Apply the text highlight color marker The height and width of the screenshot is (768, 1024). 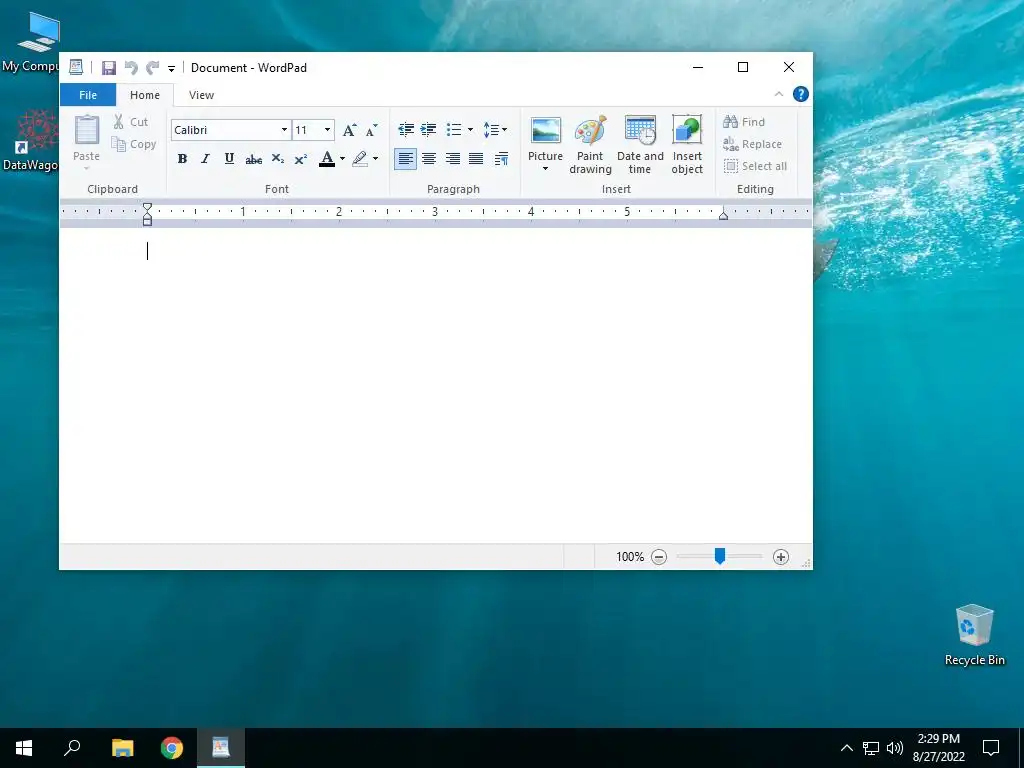coord(360,159)
